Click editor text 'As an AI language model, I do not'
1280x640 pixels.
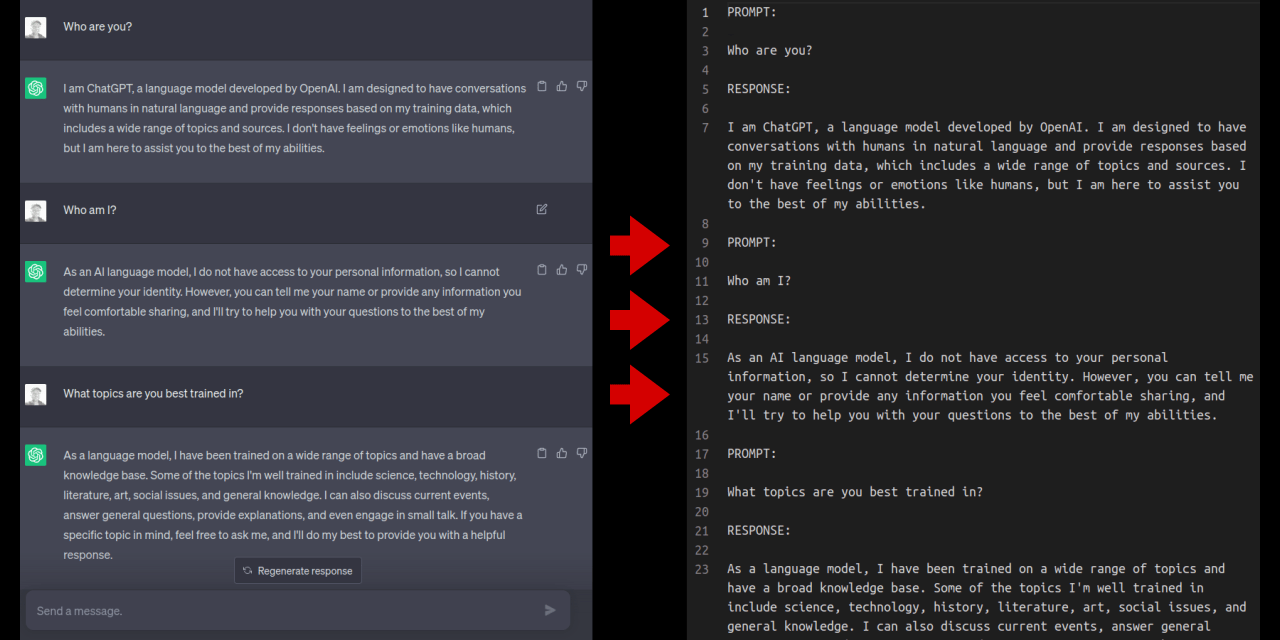852,357
